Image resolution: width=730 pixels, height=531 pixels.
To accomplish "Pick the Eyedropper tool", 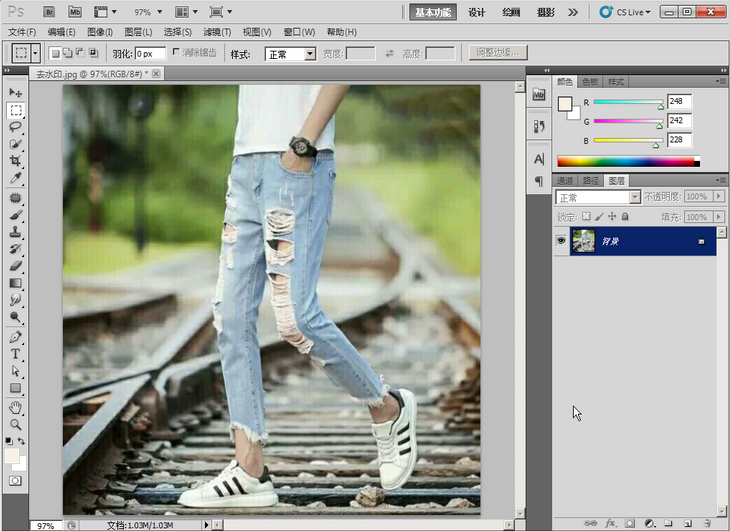I will pos(15,178).
